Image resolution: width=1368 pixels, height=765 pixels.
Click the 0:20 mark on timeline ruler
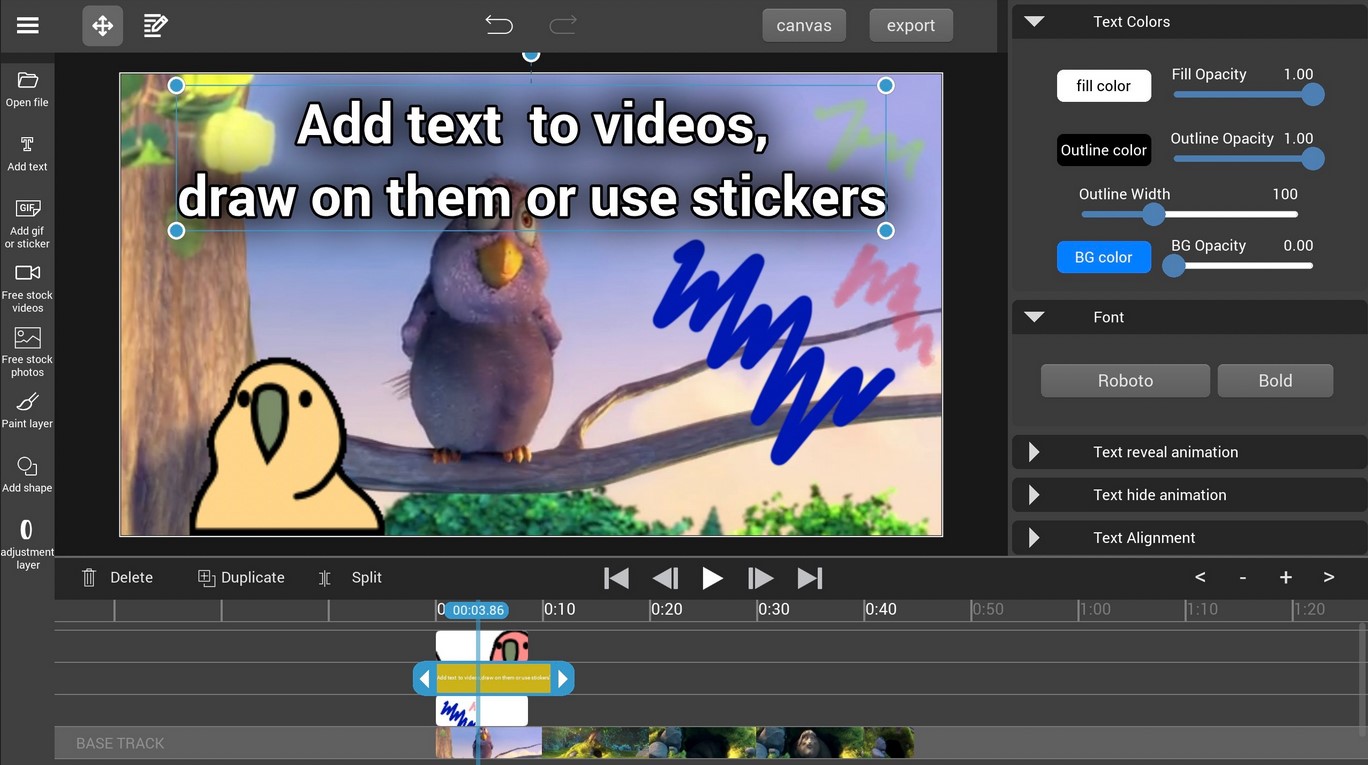(x=666, y=609)
